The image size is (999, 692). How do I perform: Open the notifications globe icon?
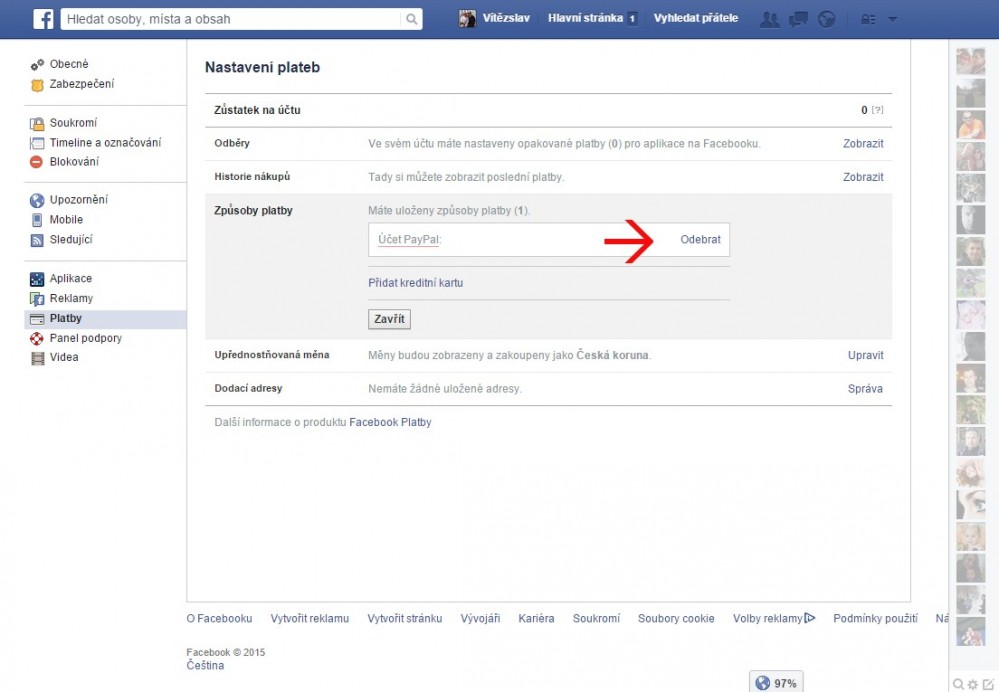click(826, 19)
